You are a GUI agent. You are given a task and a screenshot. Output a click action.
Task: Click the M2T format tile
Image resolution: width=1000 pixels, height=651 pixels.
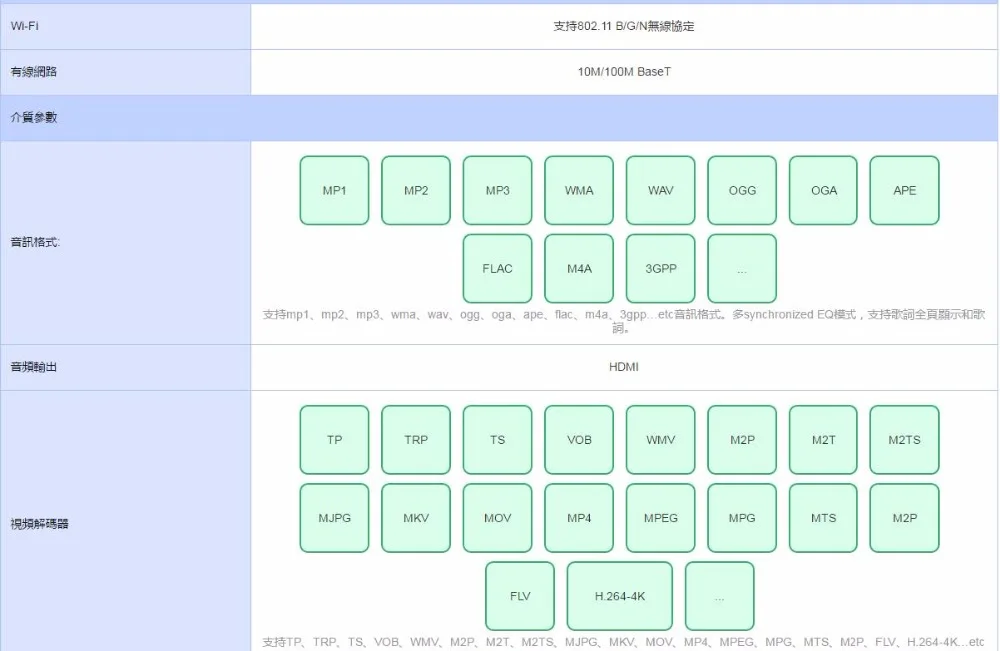(x=823, y=440)
